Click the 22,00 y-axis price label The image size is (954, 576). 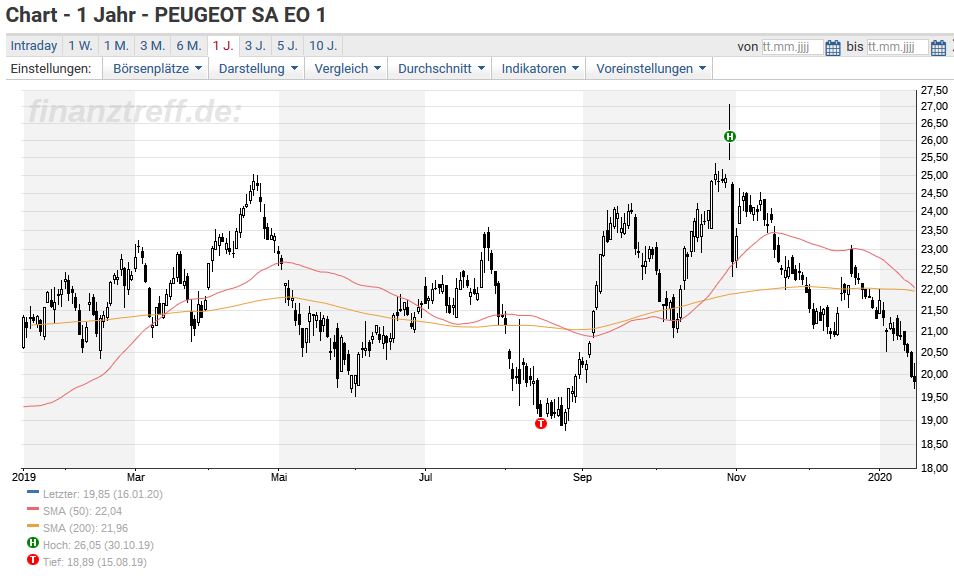(x=934, y=290)
